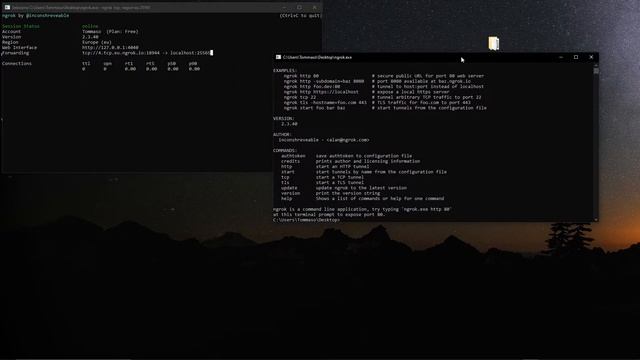Click the 'ttl' connections column header
The image size is (640, 360).
point(86,63)
